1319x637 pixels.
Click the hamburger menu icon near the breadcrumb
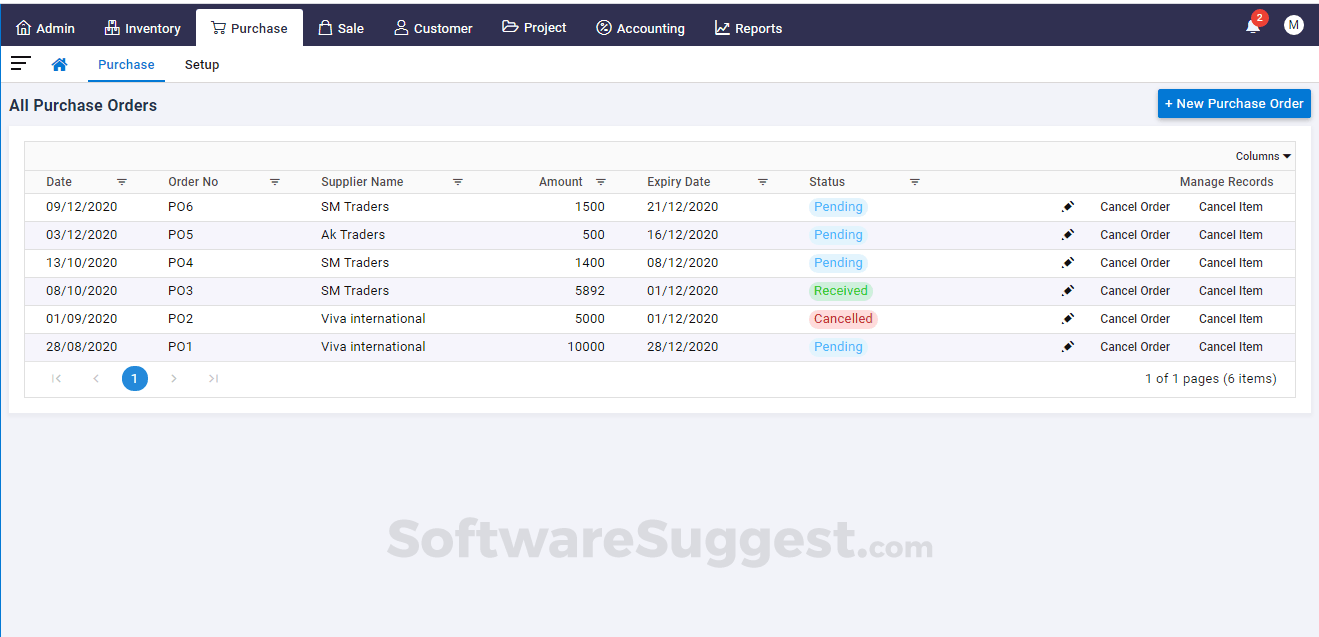20,63
